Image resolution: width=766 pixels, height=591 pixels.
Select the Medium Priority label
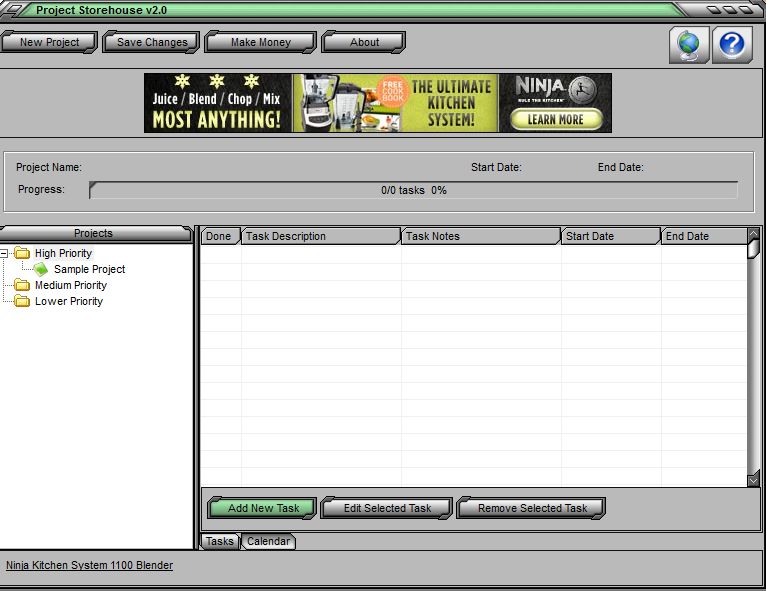click(71, 285)
